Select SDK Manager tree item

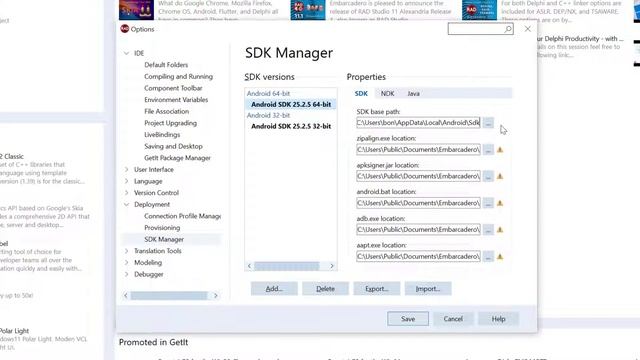tap(164, 239)
